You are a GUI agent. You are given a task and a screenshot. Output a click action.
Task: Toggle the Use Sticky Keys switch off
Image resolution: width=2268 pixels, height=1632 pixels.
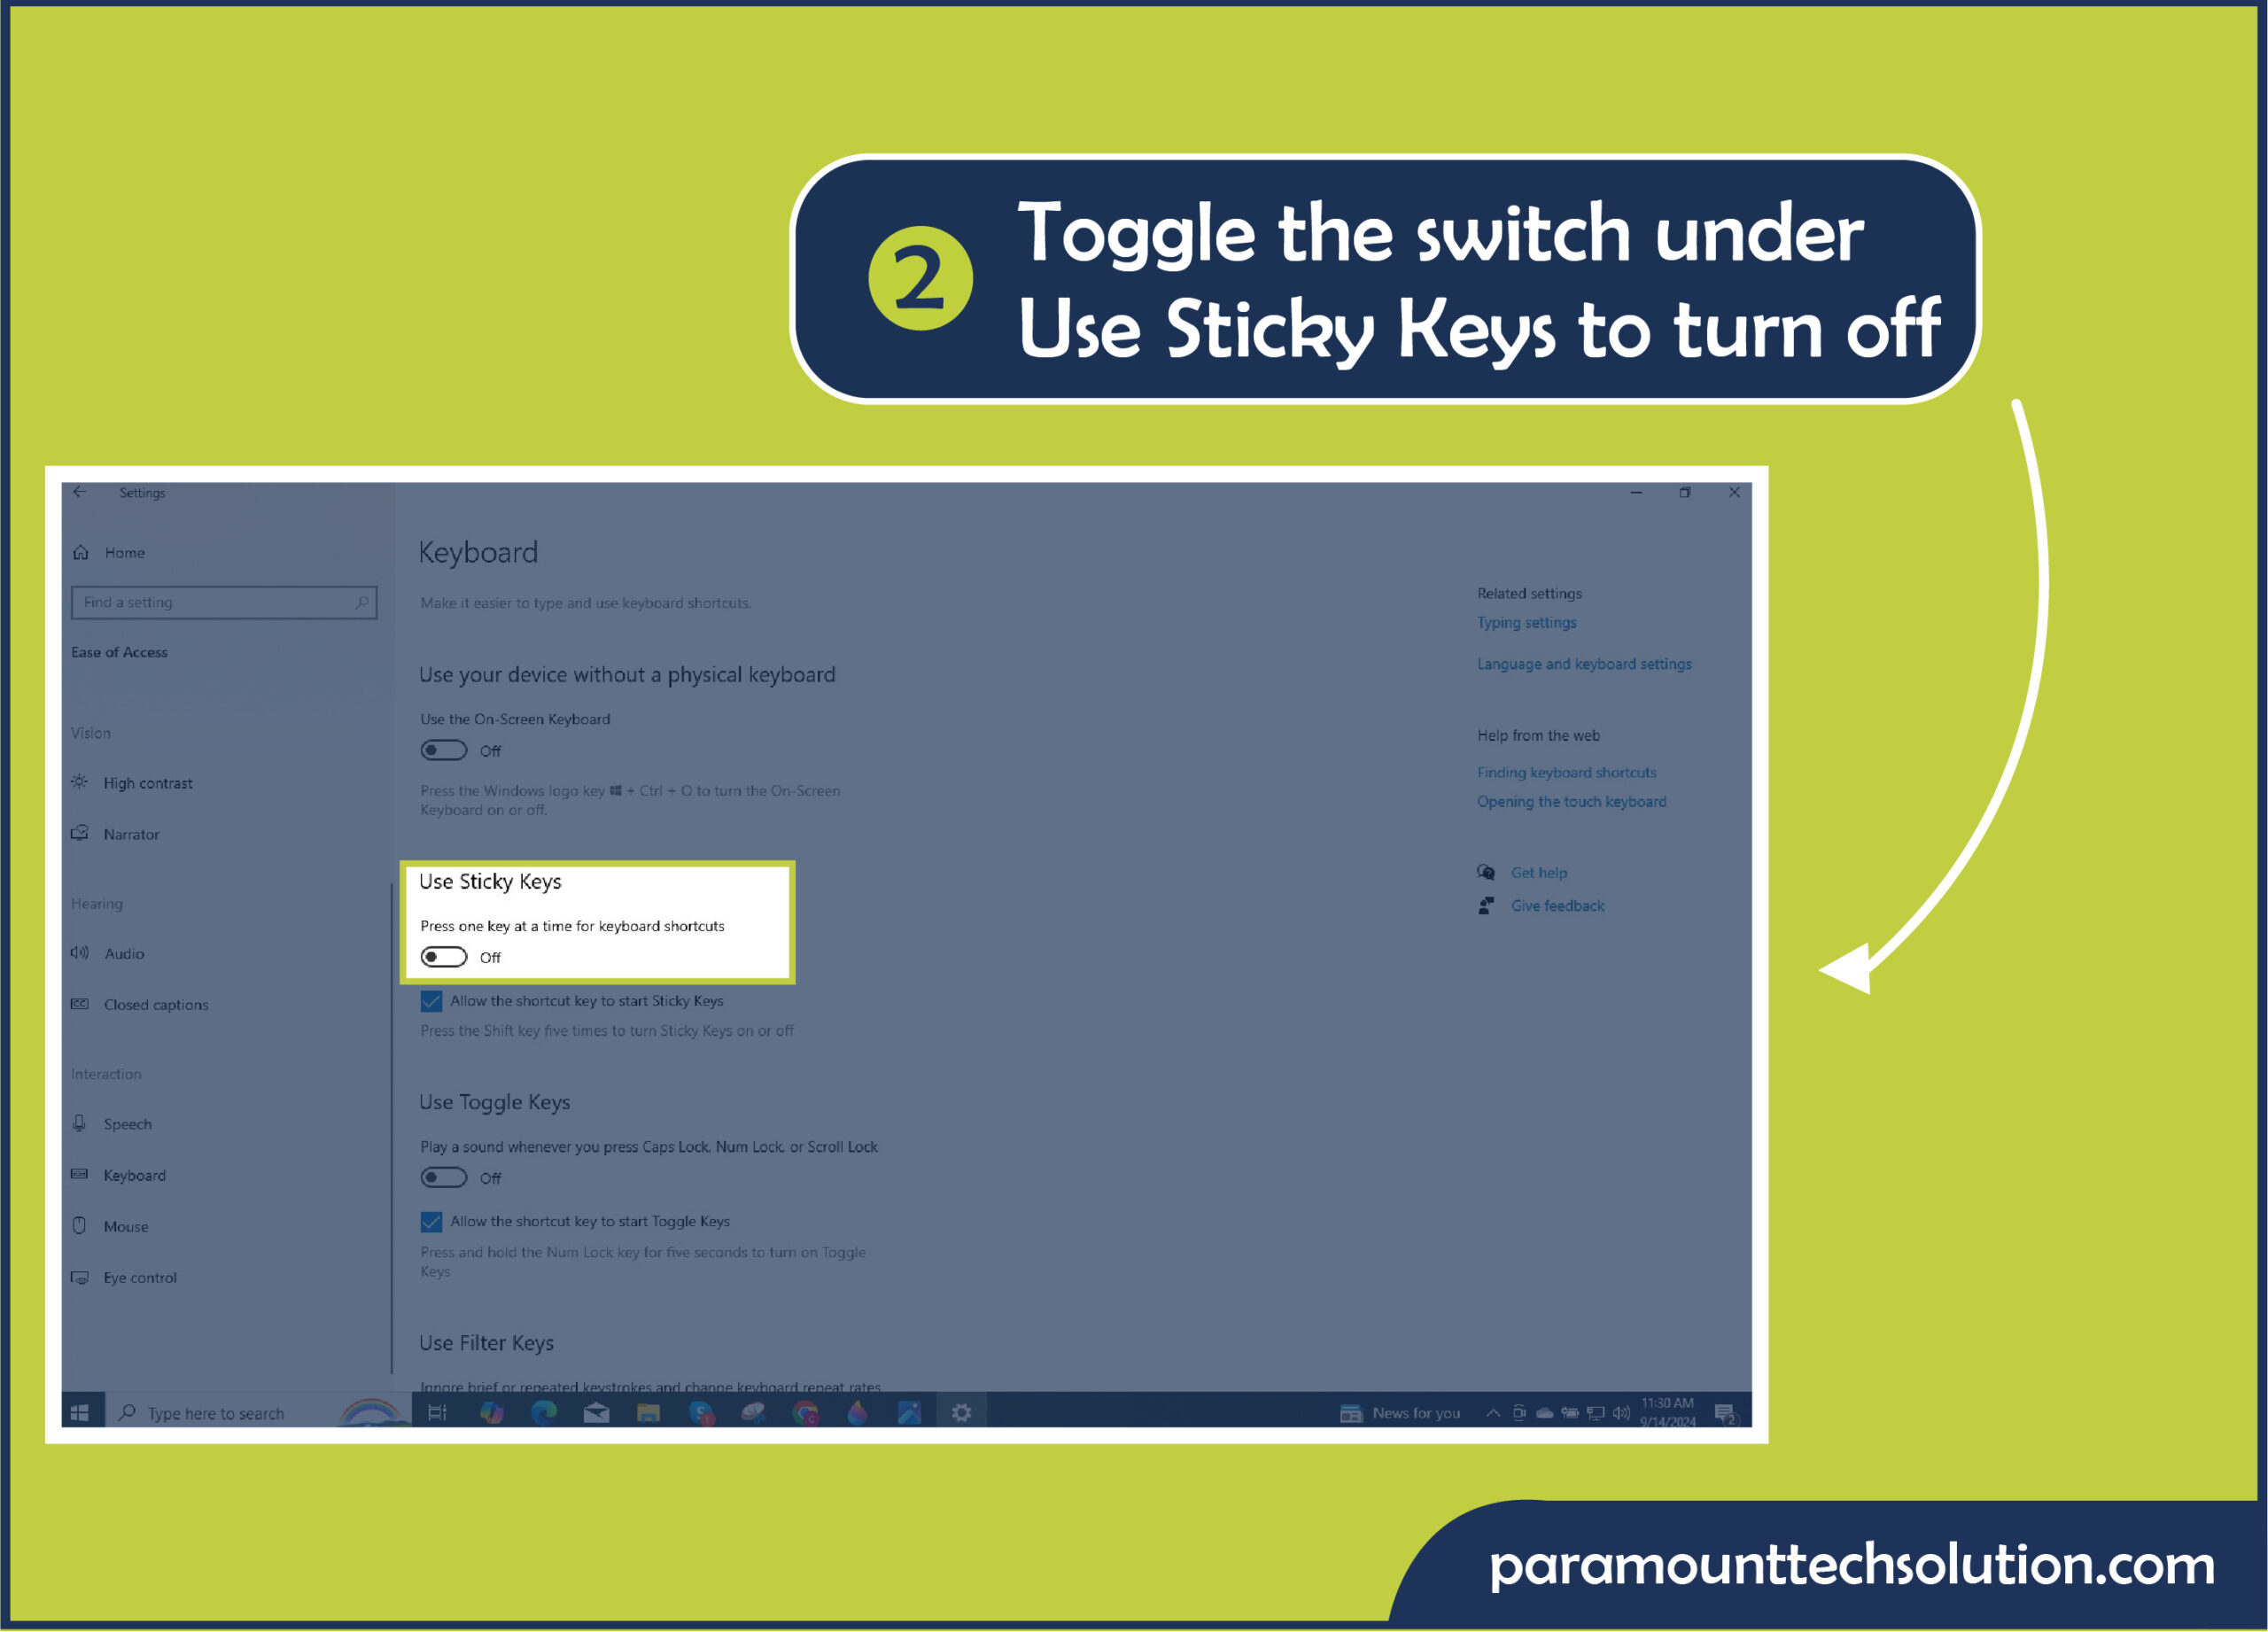[x=446, y=958]
